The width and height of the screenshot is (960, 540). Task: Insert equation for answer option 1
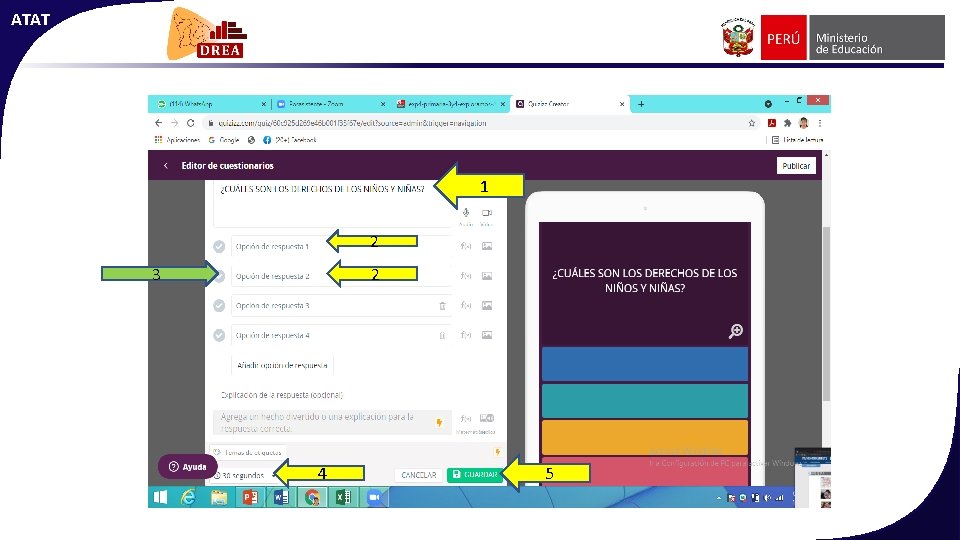pyautogui.click(x=466, y=246)
